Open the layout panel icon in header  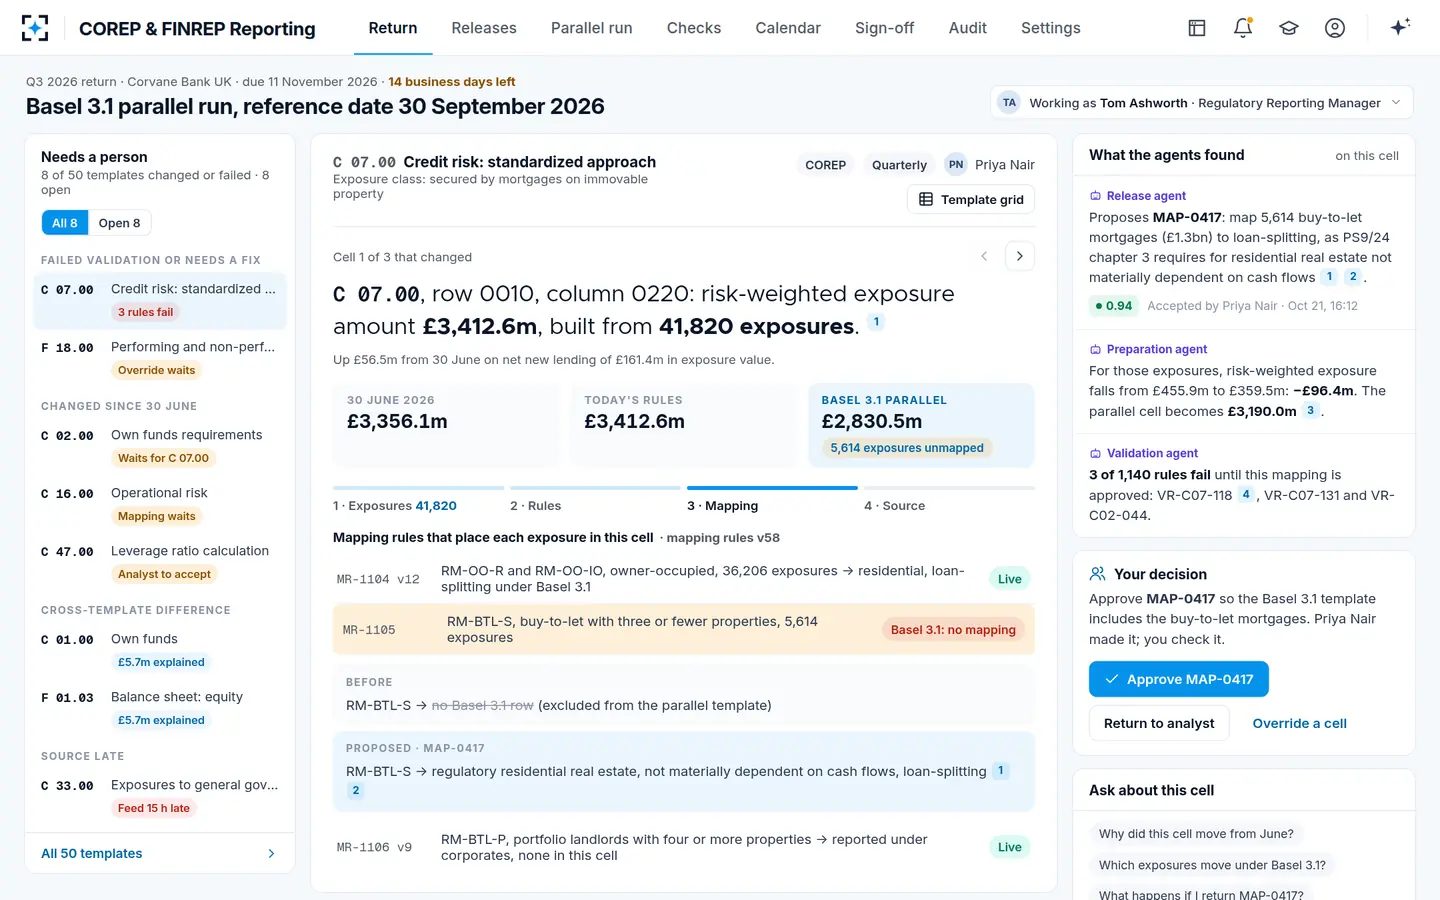point(1197,28)
